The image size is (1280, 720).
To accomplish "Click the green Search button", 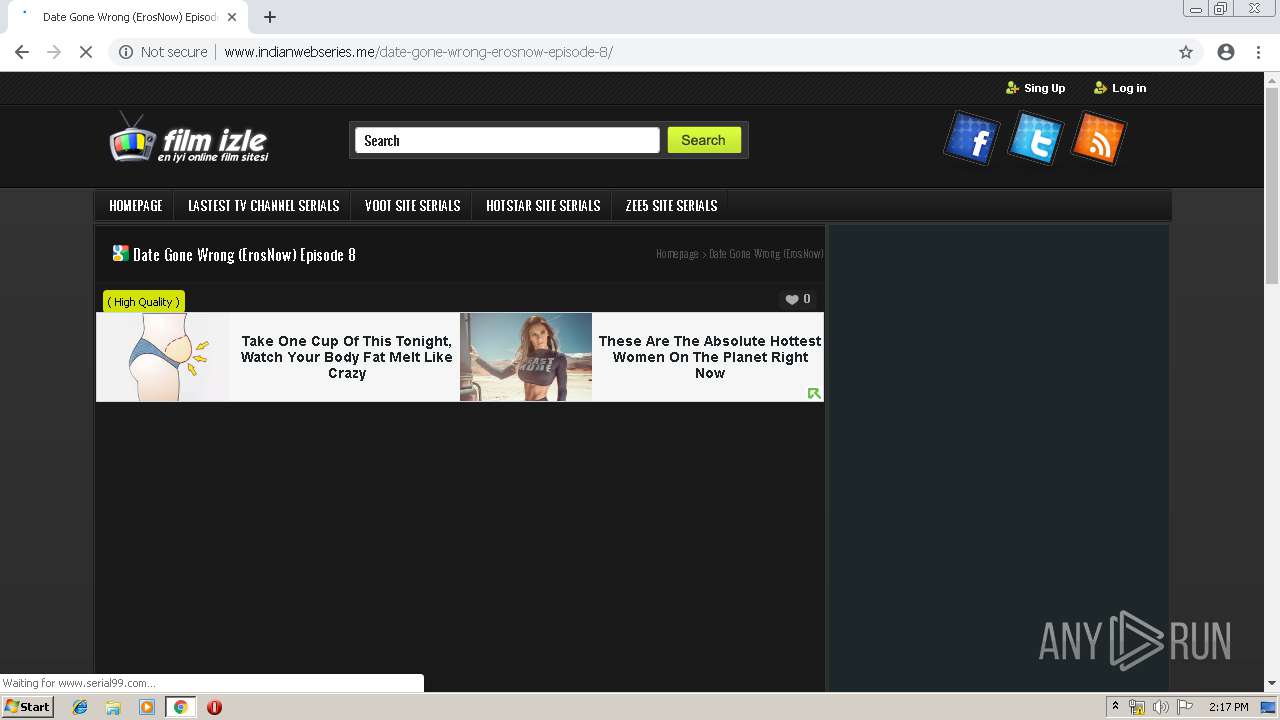I will coord(704,140).
